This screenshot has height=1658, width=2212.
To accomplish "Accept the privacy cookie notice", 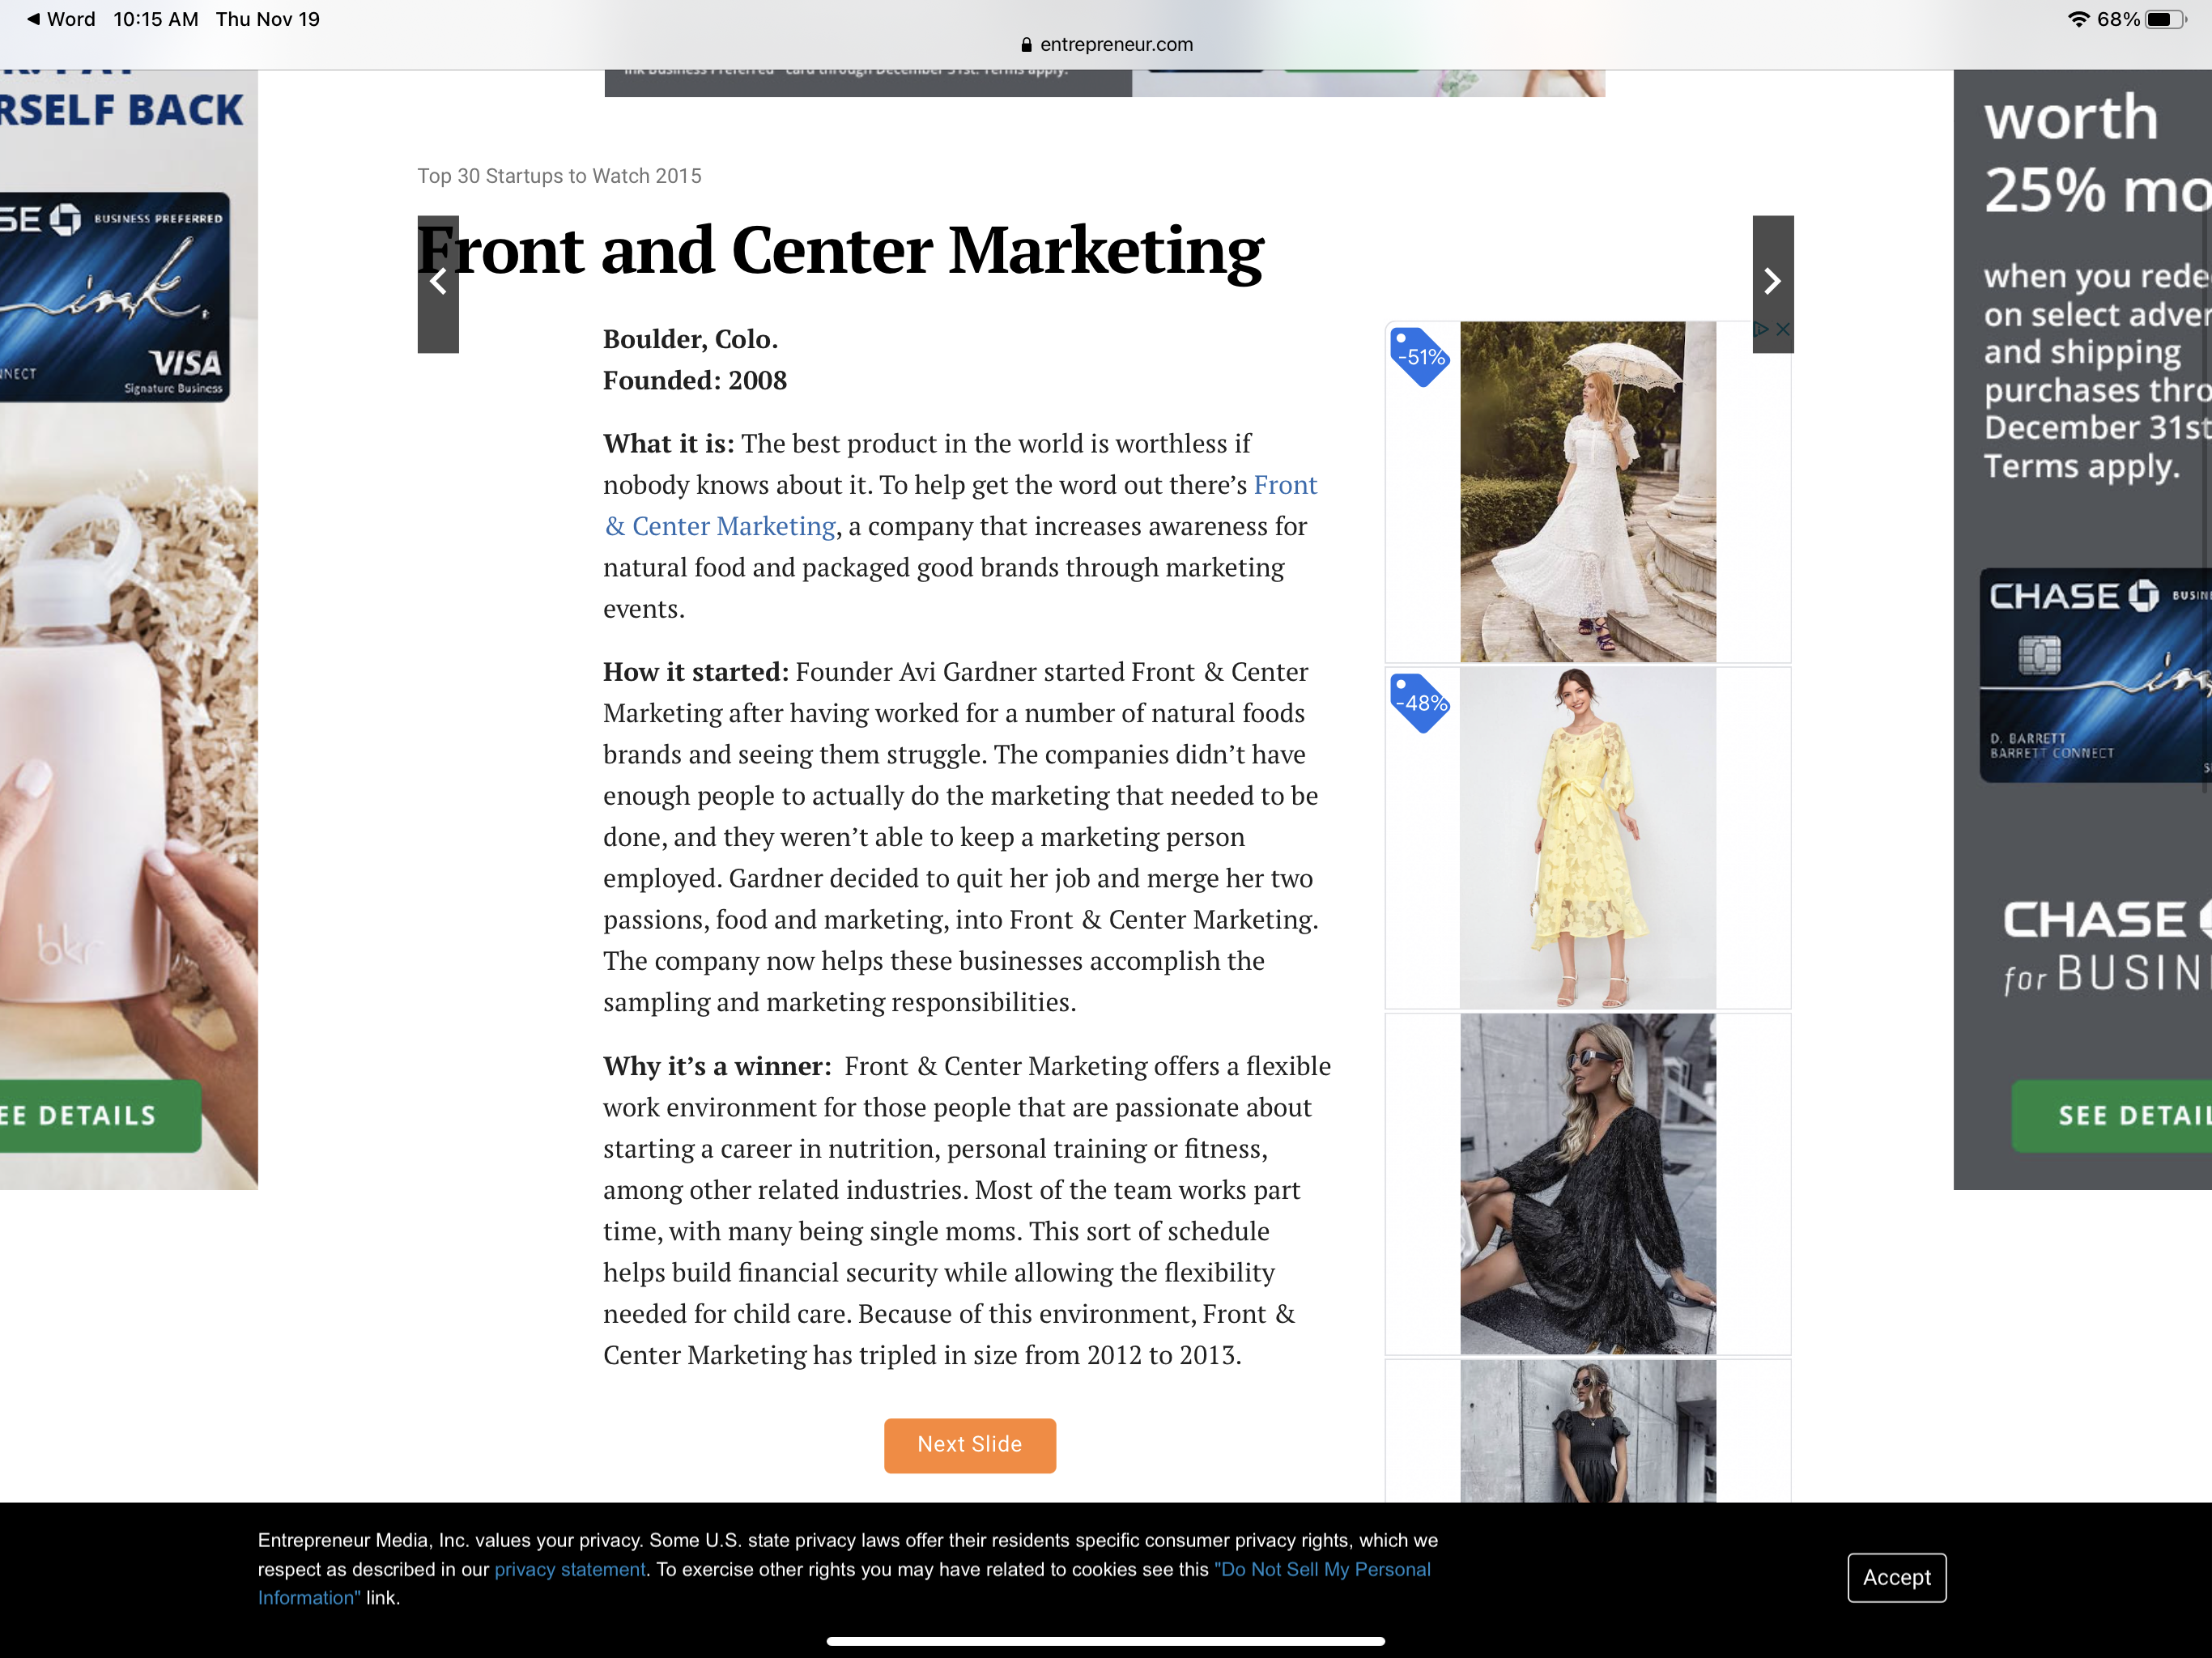I will [1897, 1577].
